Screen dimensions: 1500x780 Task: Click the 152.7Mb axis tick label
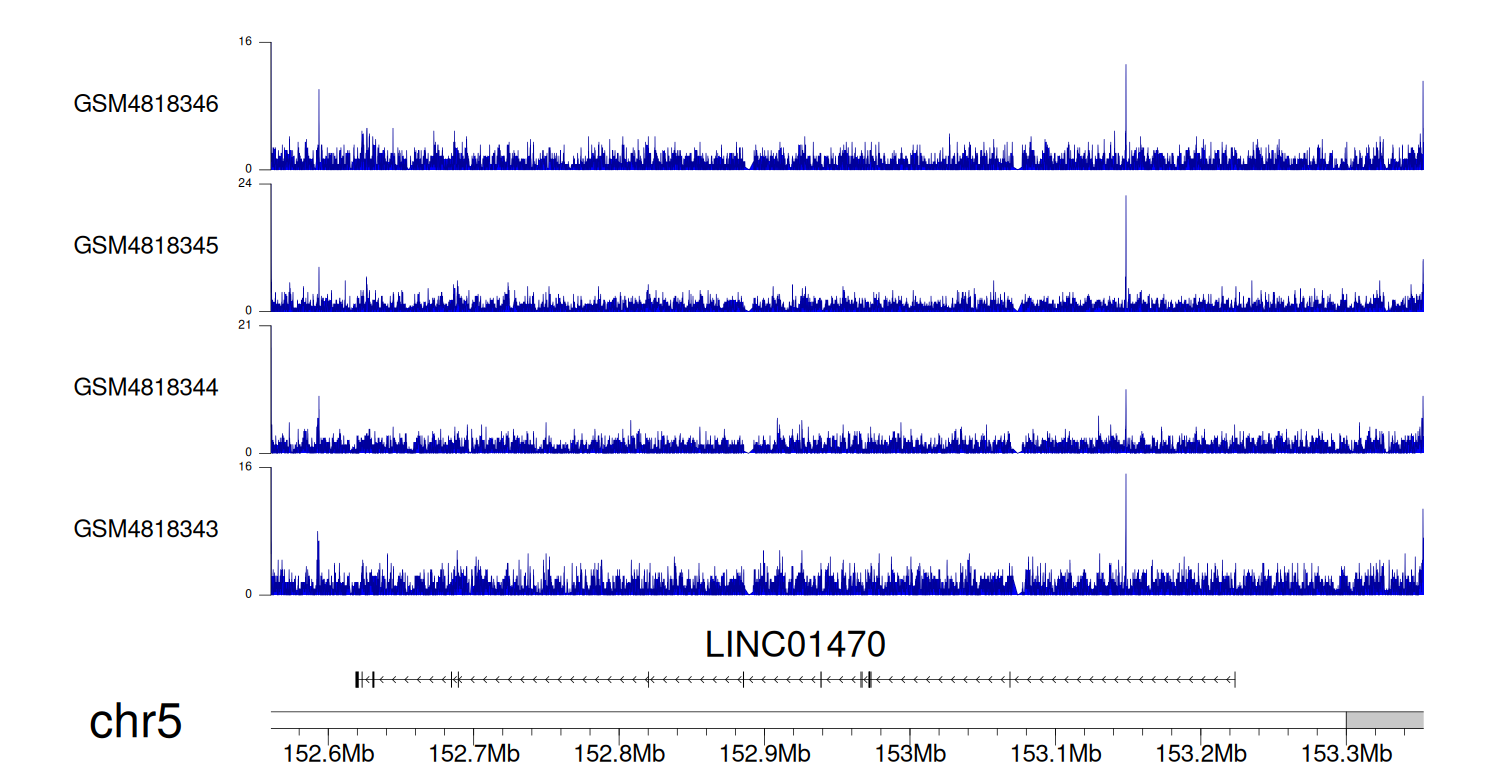[472, 753]
